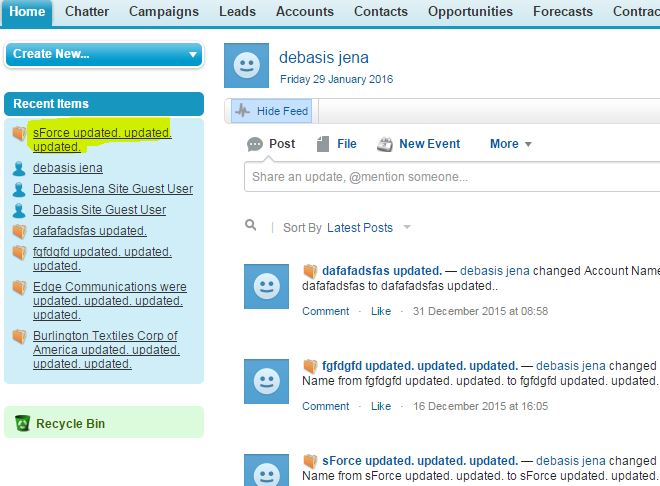This screenshot has width=660, height=486.
Task: Open the Campaigns tab
Action: [164, 12]
